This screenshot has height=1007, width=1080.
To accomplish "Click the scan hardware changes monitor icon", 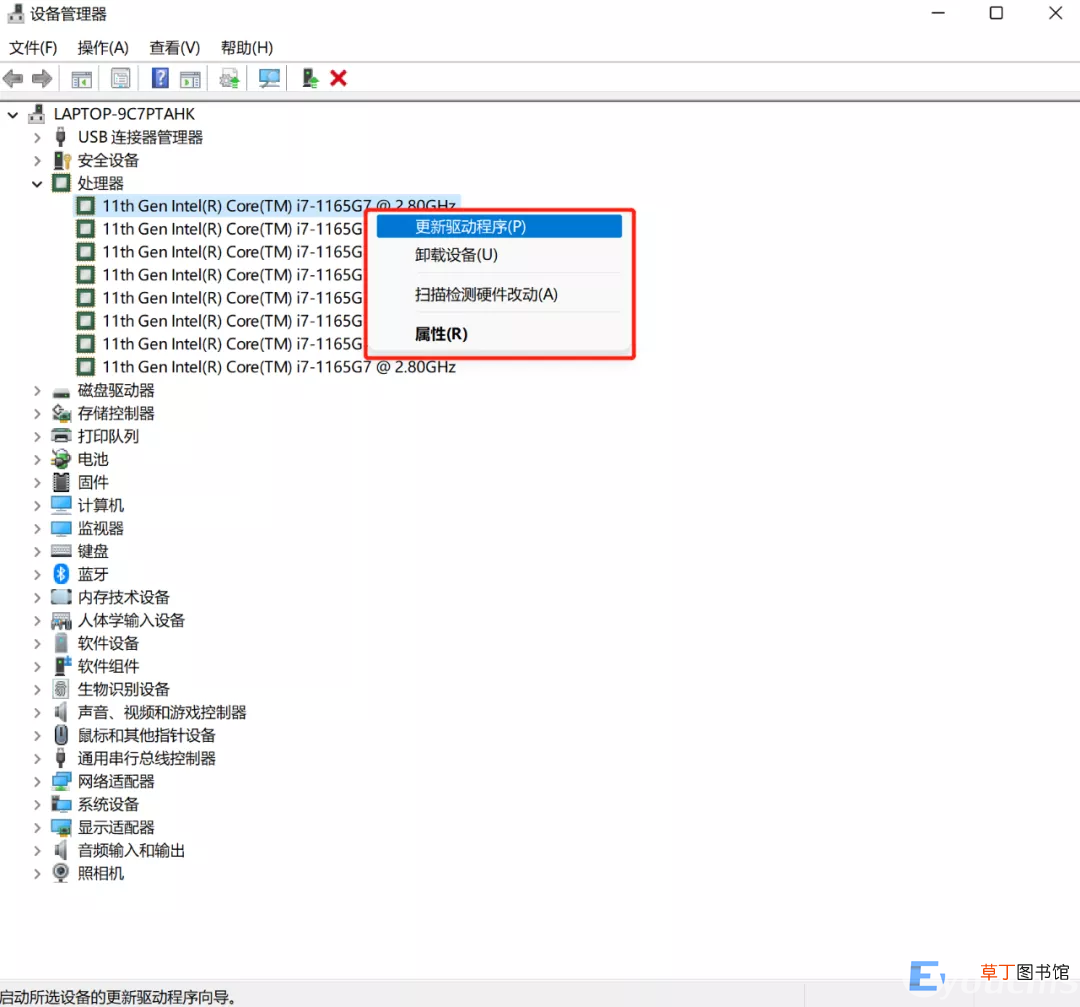I will coord(269,79).
